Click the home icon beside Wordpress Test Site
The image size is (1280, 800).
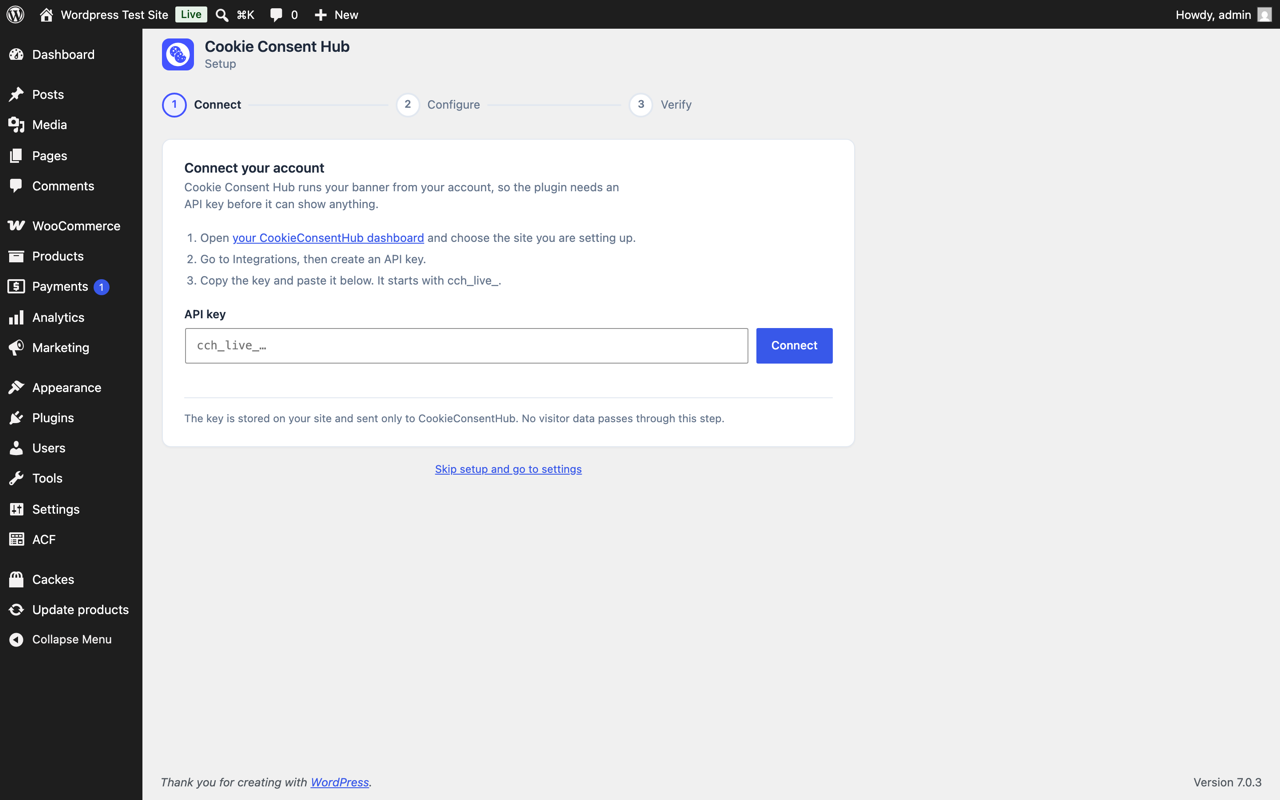46,15
